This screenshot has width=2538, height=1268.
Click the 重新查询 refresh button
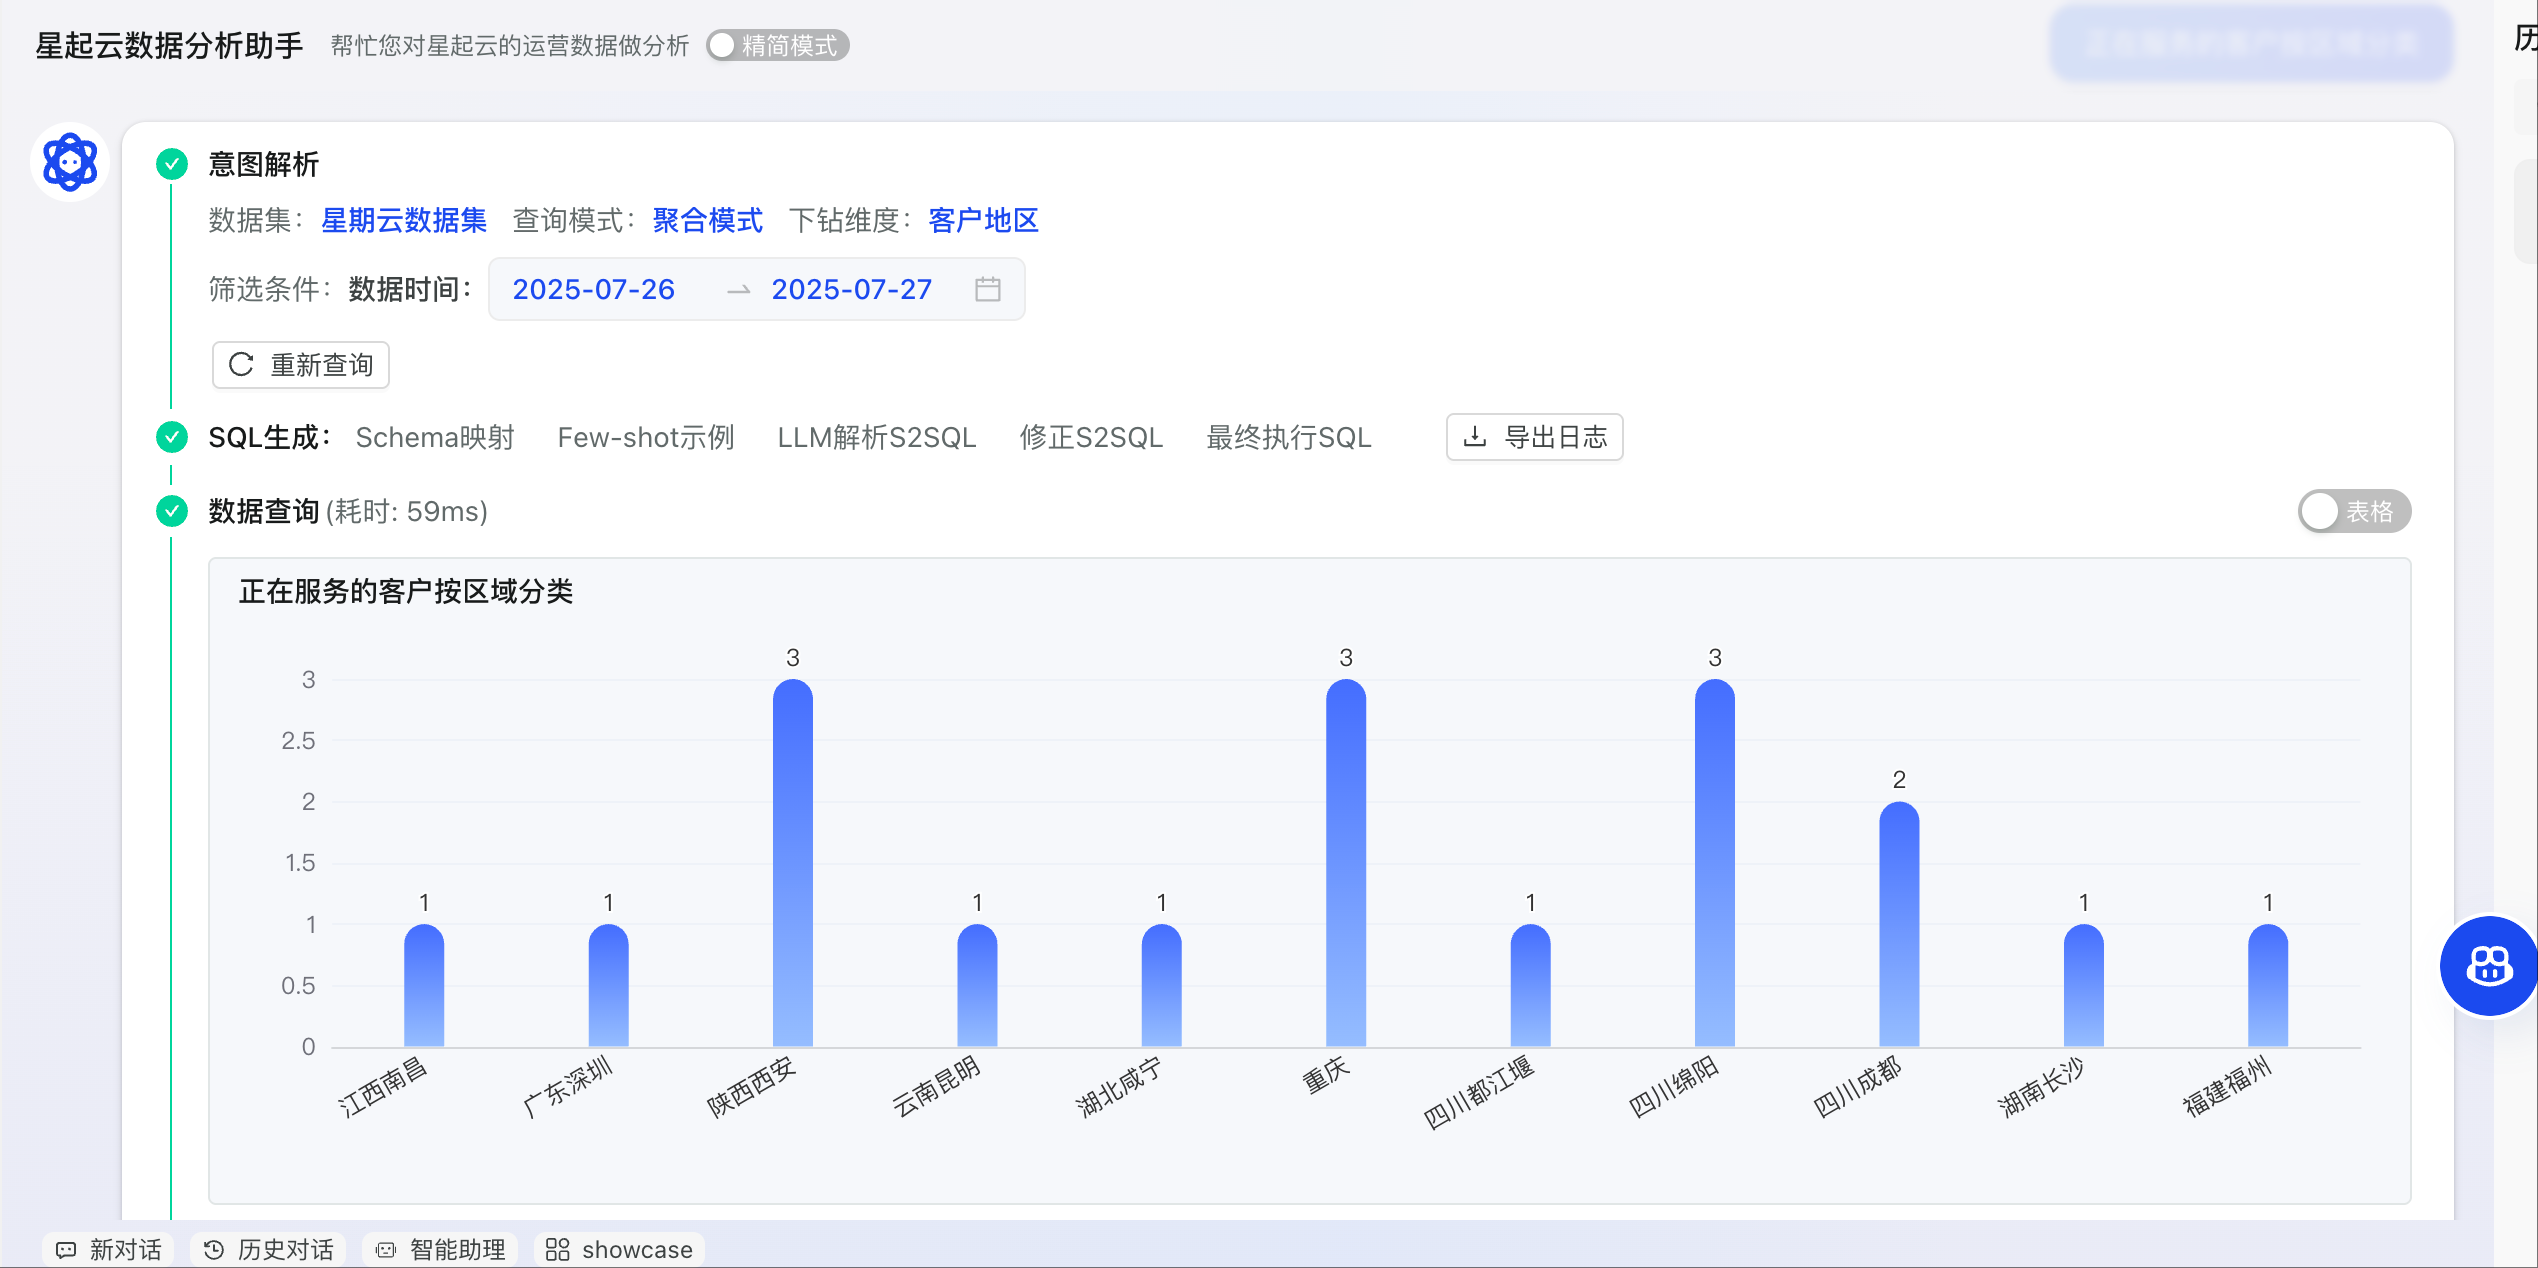301,365
